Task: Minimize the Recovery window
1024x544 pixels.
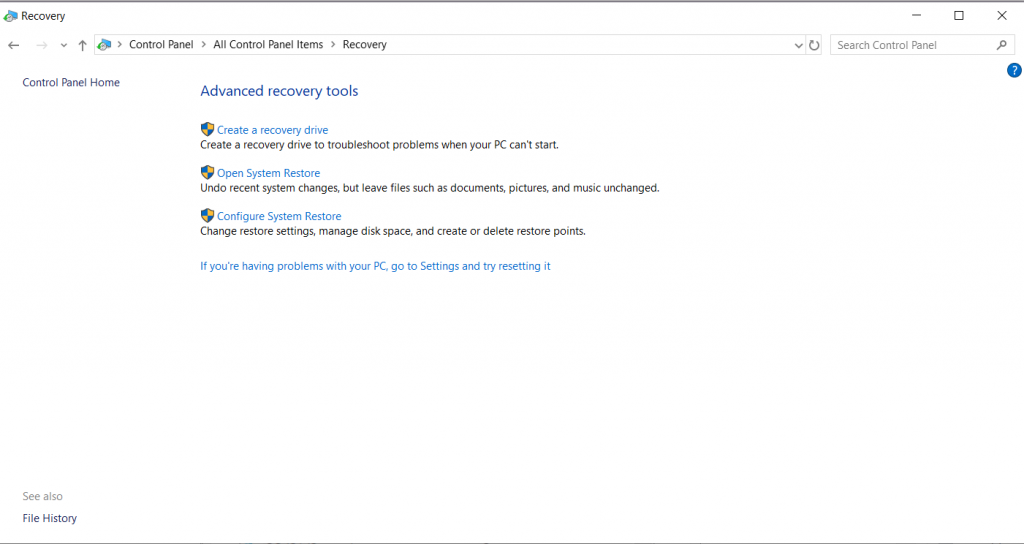Action: 916,16
